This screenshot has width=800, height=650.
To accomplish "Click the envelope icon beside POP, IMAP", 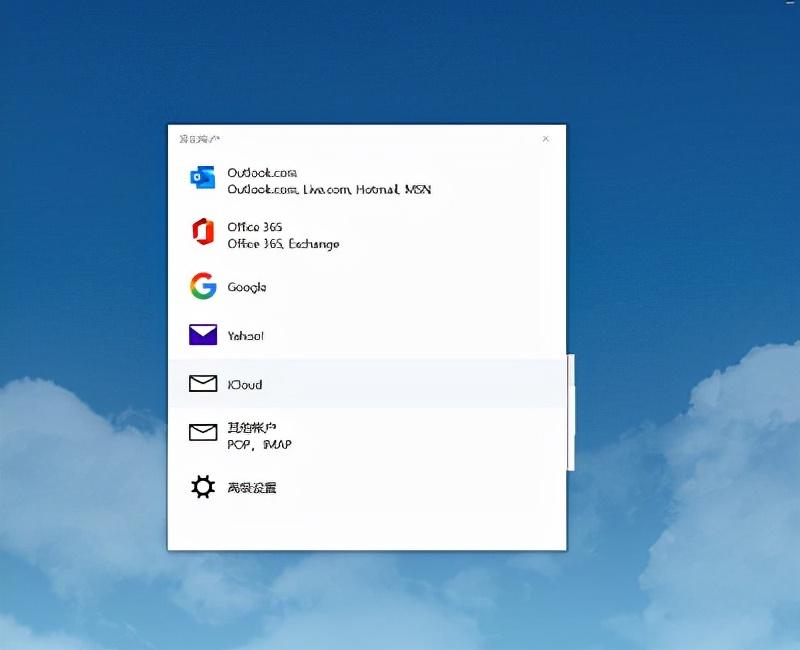I will click(x=203, y=433).
